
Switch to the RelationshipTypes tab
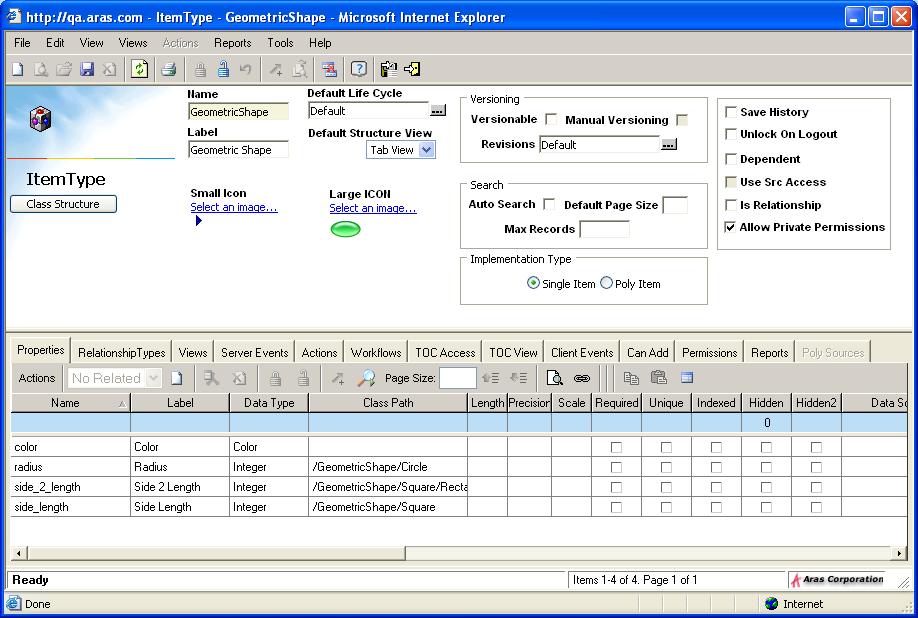[x=122, y=353]
